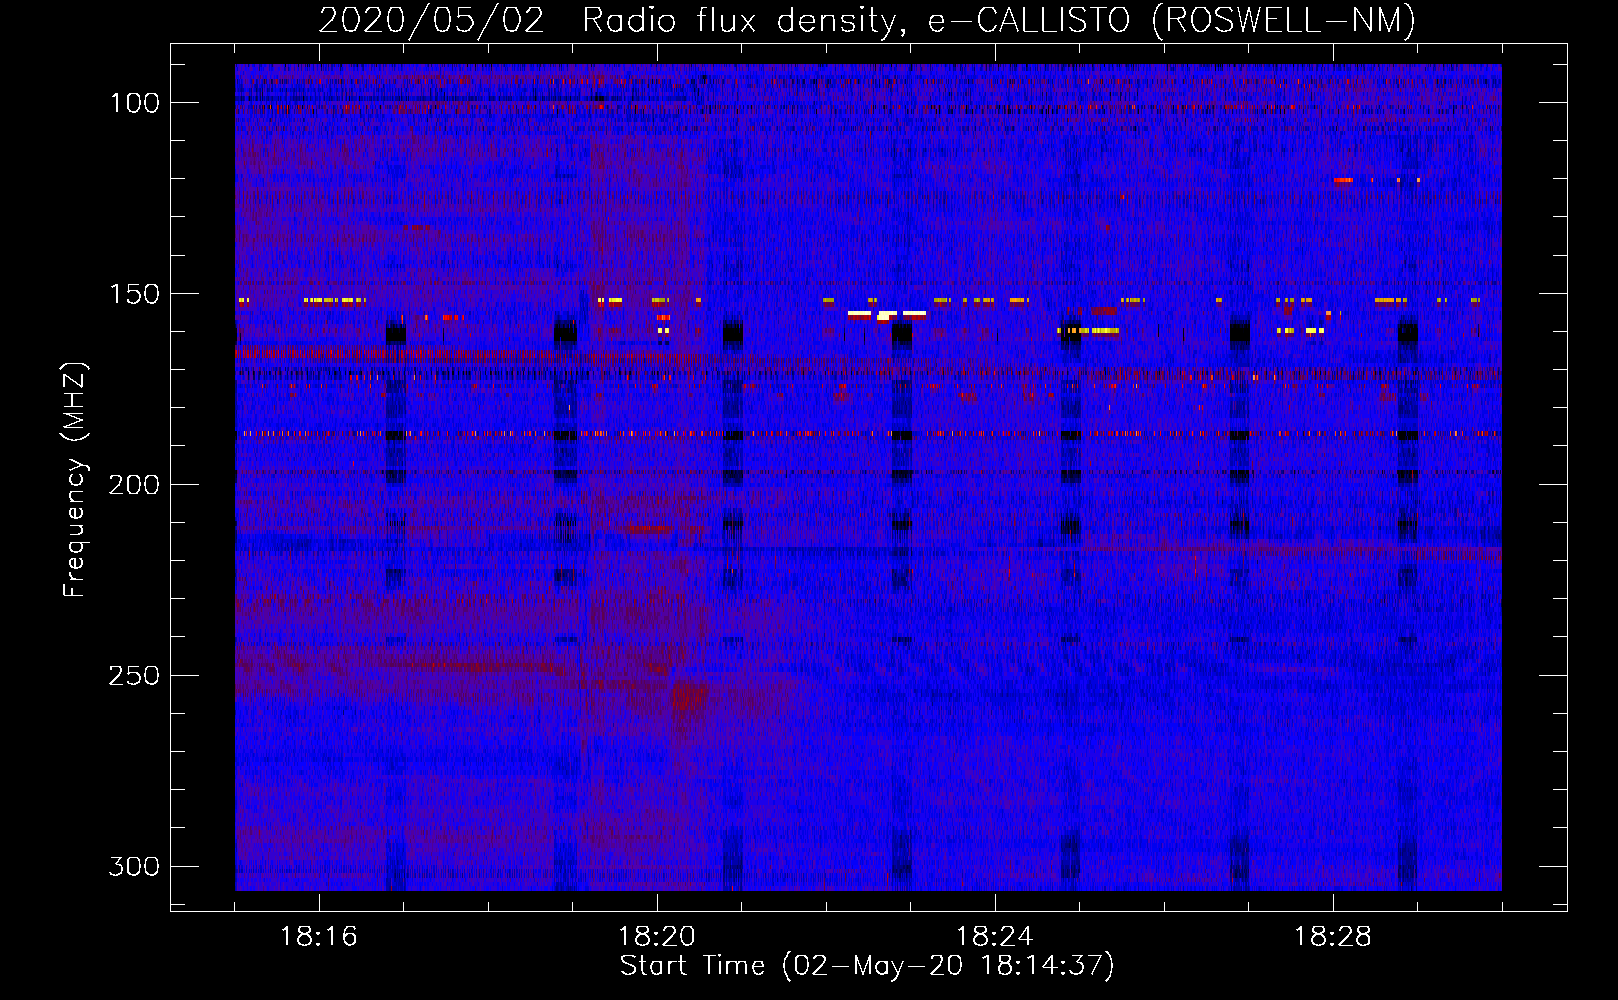Viewport: 1618px width, 1000px height.
Task: Click the 300 frequency tick label
Action: pos(135,866)
